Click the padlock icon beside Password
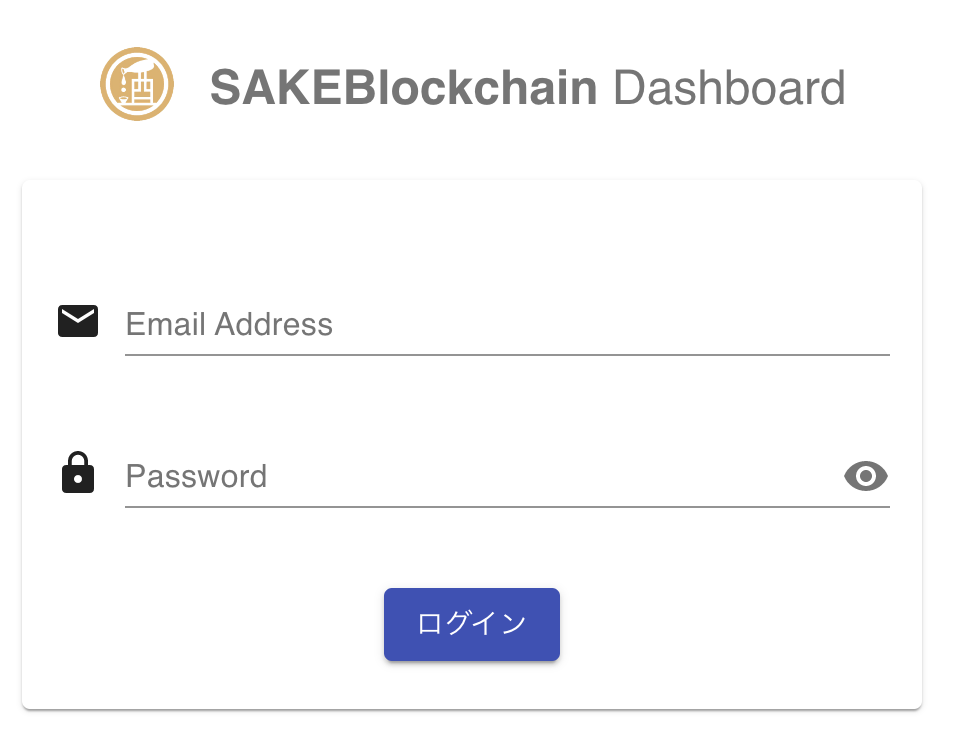 (x=78, y=473)
